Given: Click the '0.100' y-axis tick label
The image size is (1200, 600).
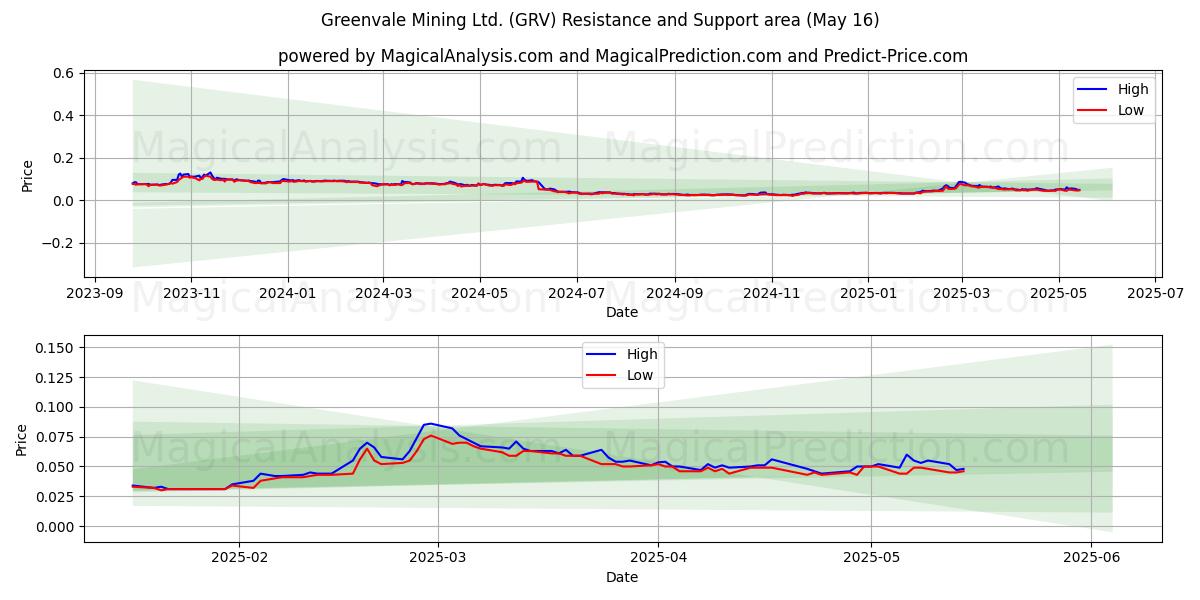Looking at the screenshot, I should (56, 408).
